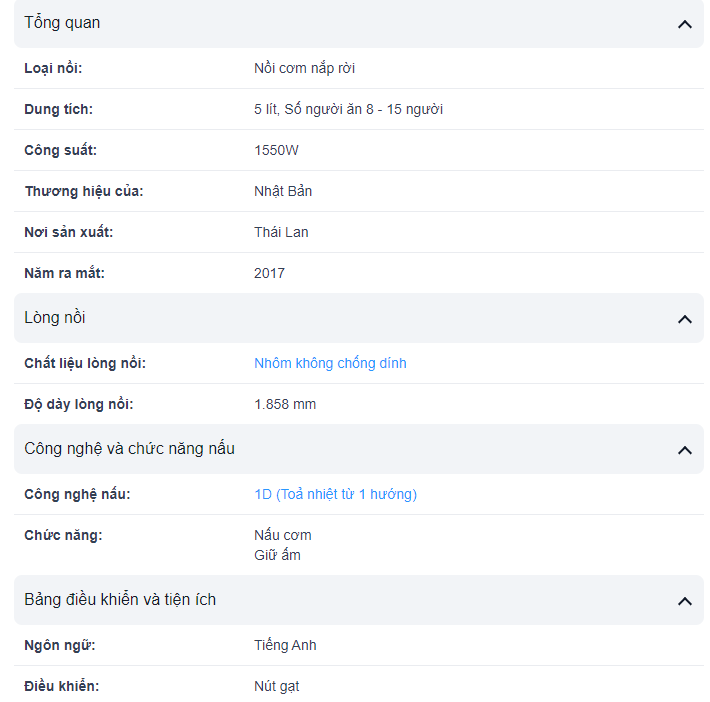Click the Tiếng Anh language value
The height and width of the screenshot is (702, 710).
285,645
